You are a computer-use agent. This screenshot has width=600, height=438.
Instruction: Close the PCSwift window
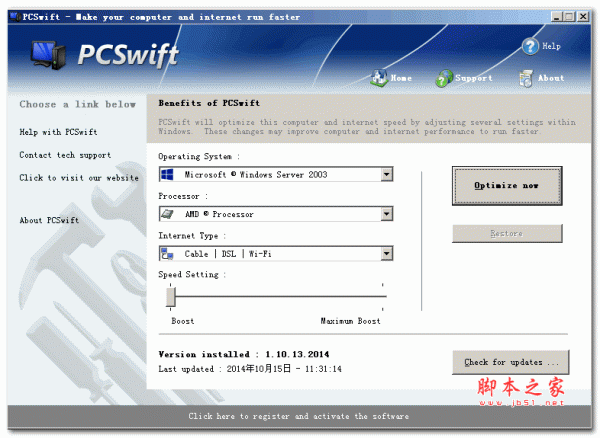(583, 17)
